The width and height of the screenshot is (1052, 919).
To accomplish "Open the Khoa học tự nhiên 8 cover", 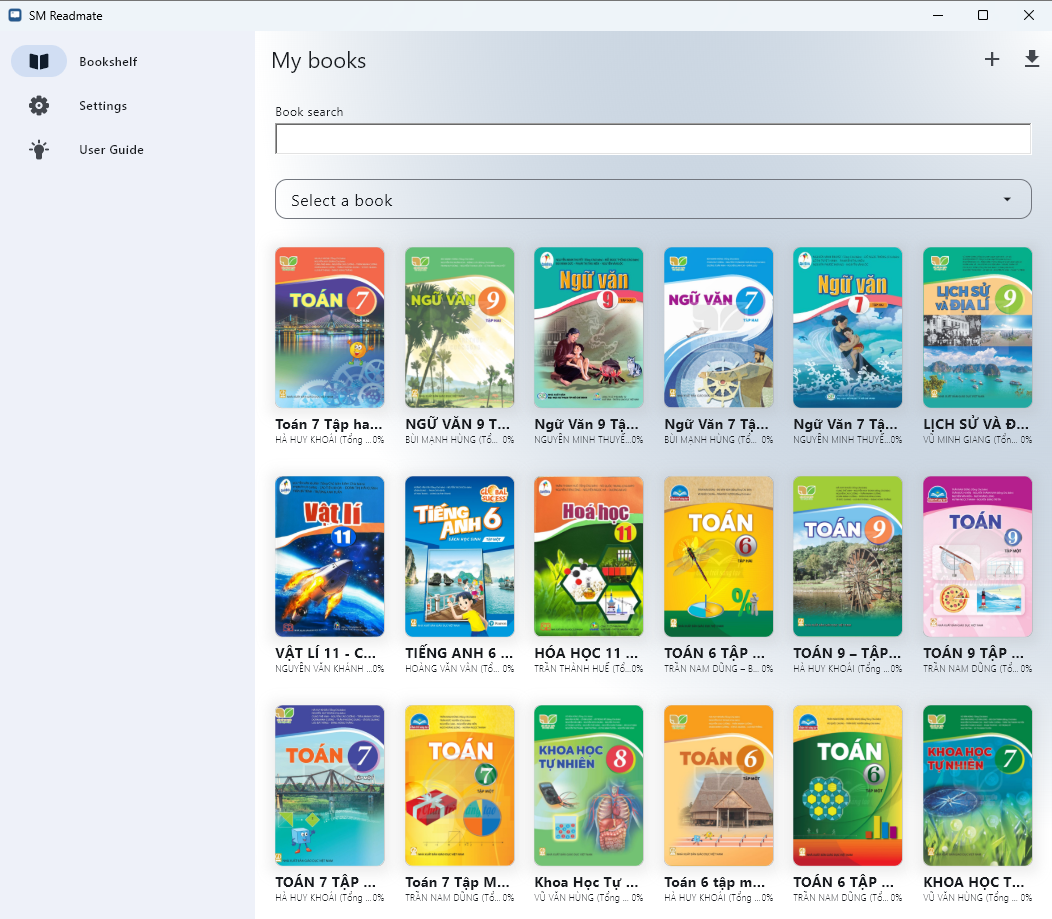I will 588,785.
